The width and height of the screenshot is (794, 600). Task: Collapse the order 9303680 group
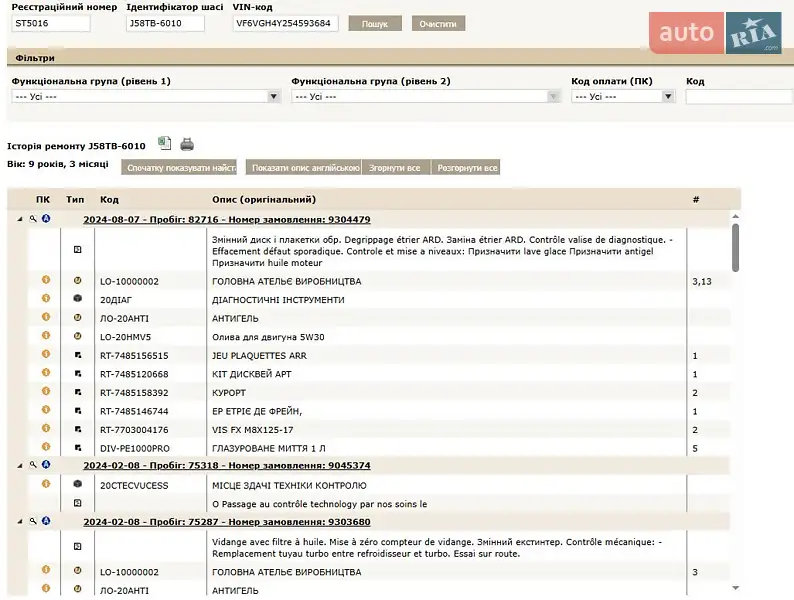tap(20, 522)
